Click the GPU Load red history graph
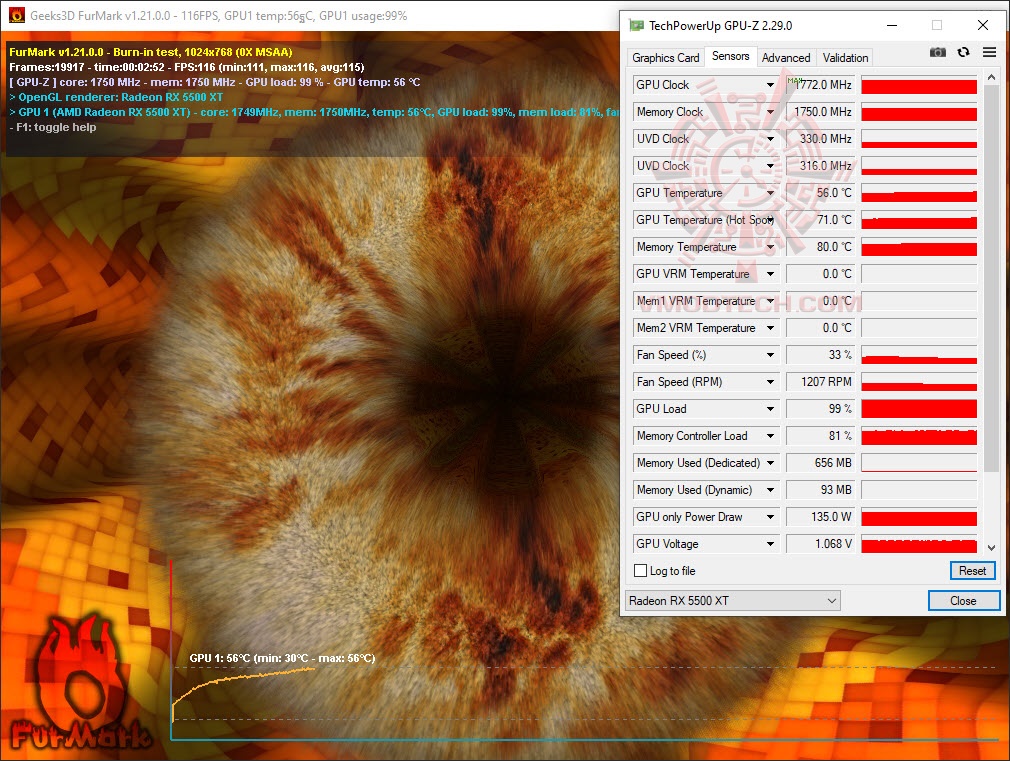This screenshot has width=1010, height=761. (x=919, y=409)
